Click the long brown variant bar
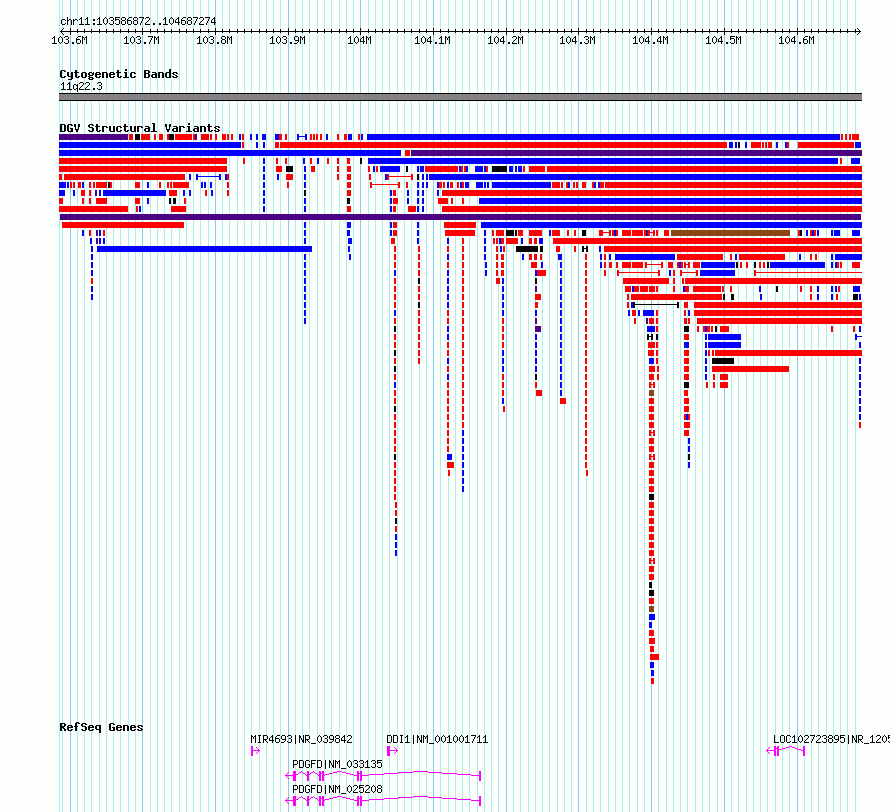 point(731,233)
